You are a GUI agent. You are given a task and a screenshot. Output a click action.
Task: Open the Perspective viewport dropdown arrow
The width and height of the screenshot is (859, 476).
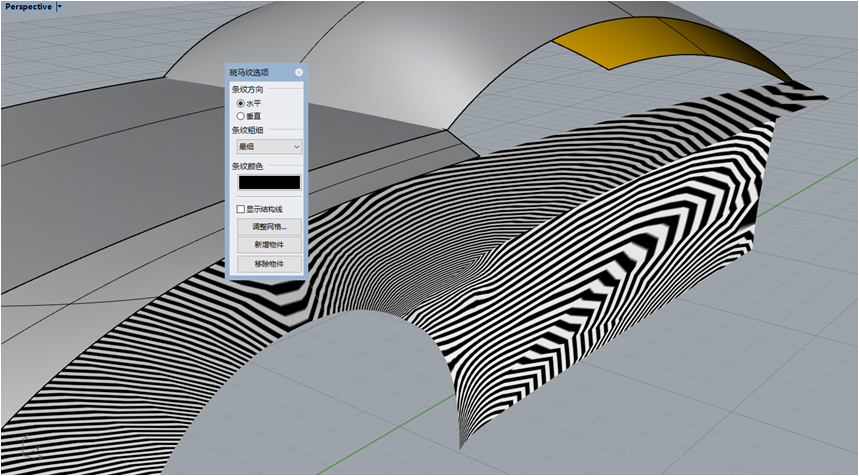(x=60, y=7)
